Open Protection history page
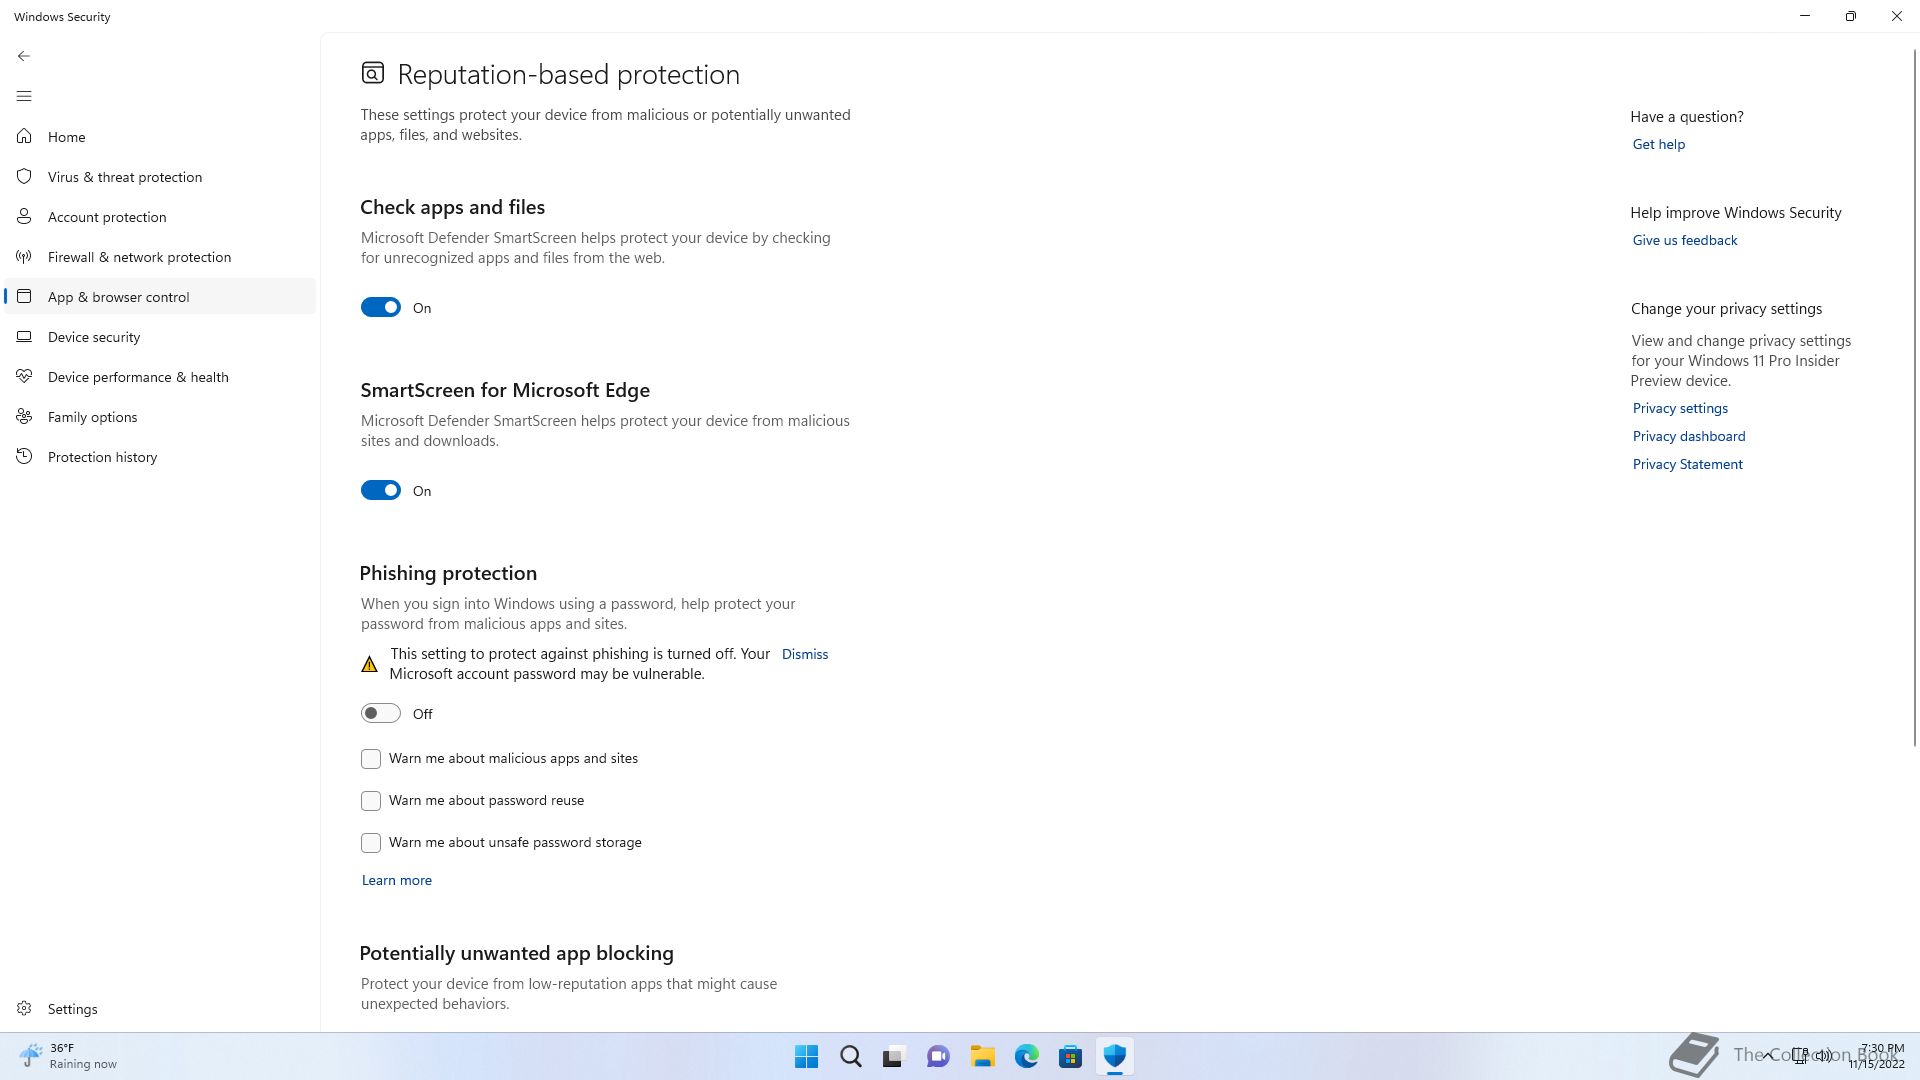 tap(160, 456)
